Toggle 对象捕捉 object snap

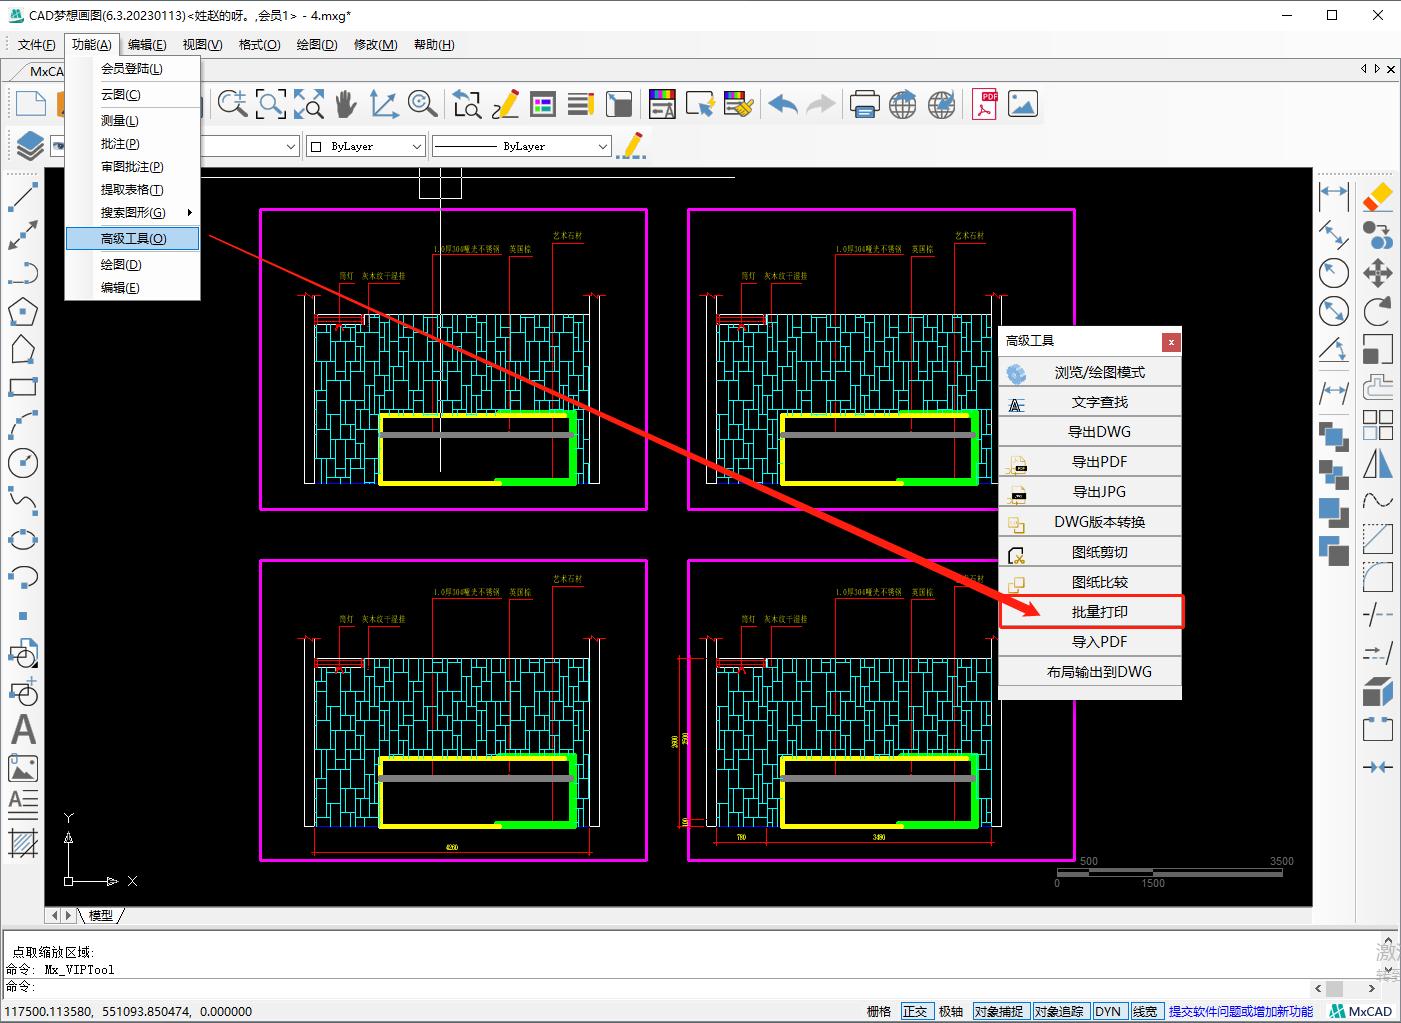click(x=999, y=1011)
